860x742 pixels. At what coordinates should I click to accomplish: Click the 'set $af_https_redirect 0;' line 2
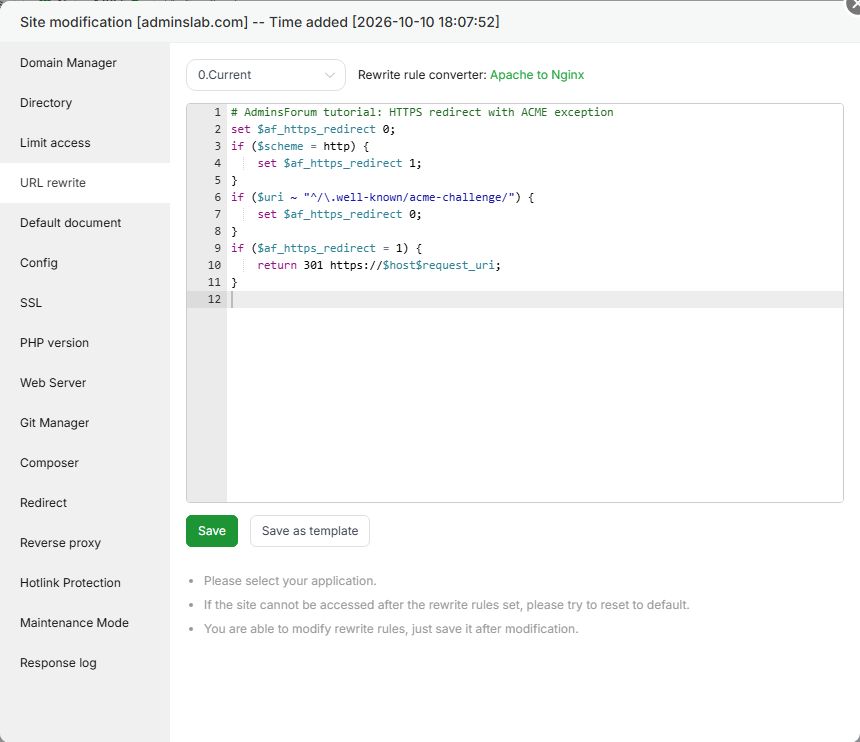pyautogui.click(x=313, y=129)
